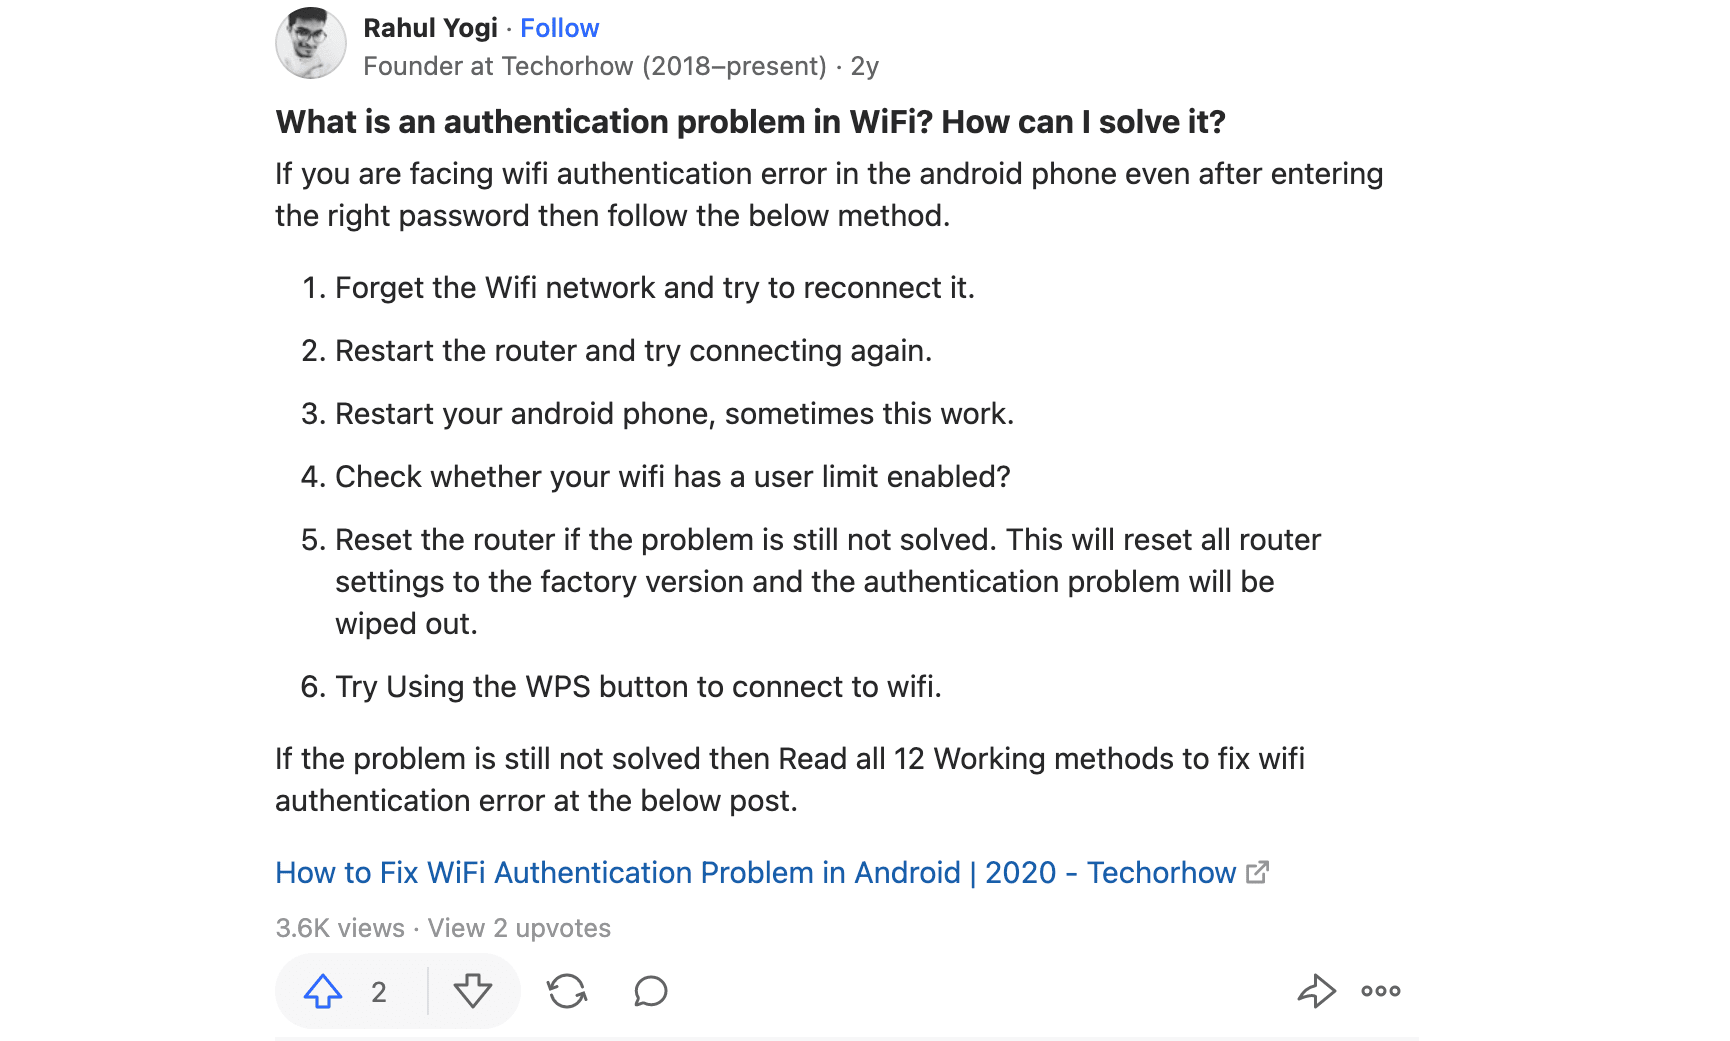
Task: Reshare the answer using circular arrows icon
Action: coord(567,991)
